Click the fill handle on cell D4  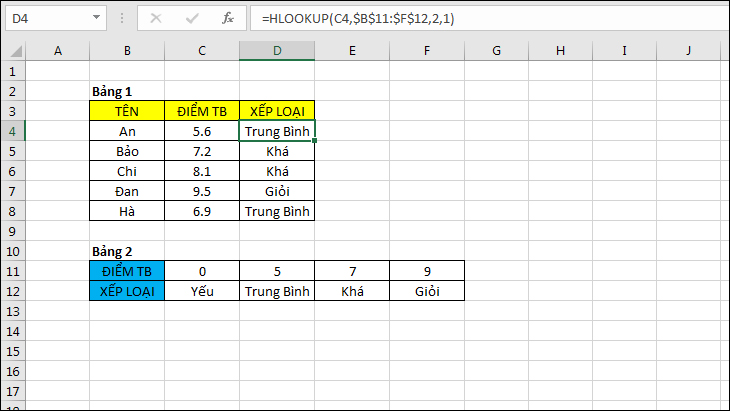315,141
